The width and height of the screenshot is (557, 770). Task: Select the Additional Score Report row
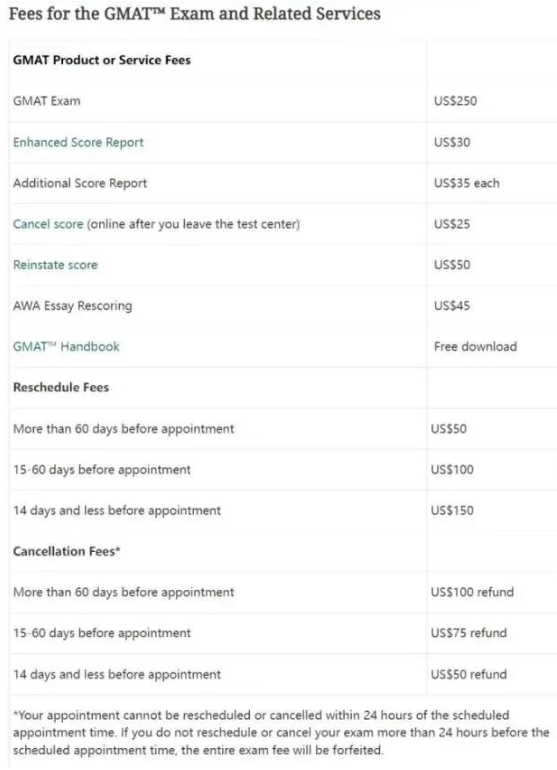(x=283, y=183)
